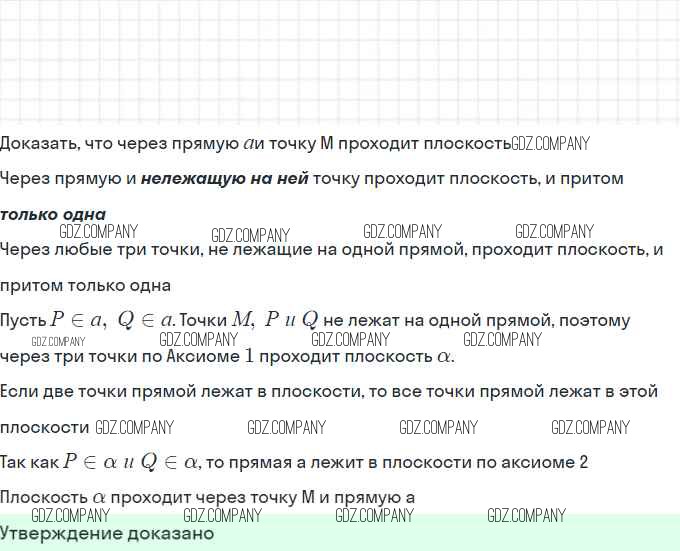
Task: Click the word 'Пусть' before the formula
Action: click(x=23, y=320)
